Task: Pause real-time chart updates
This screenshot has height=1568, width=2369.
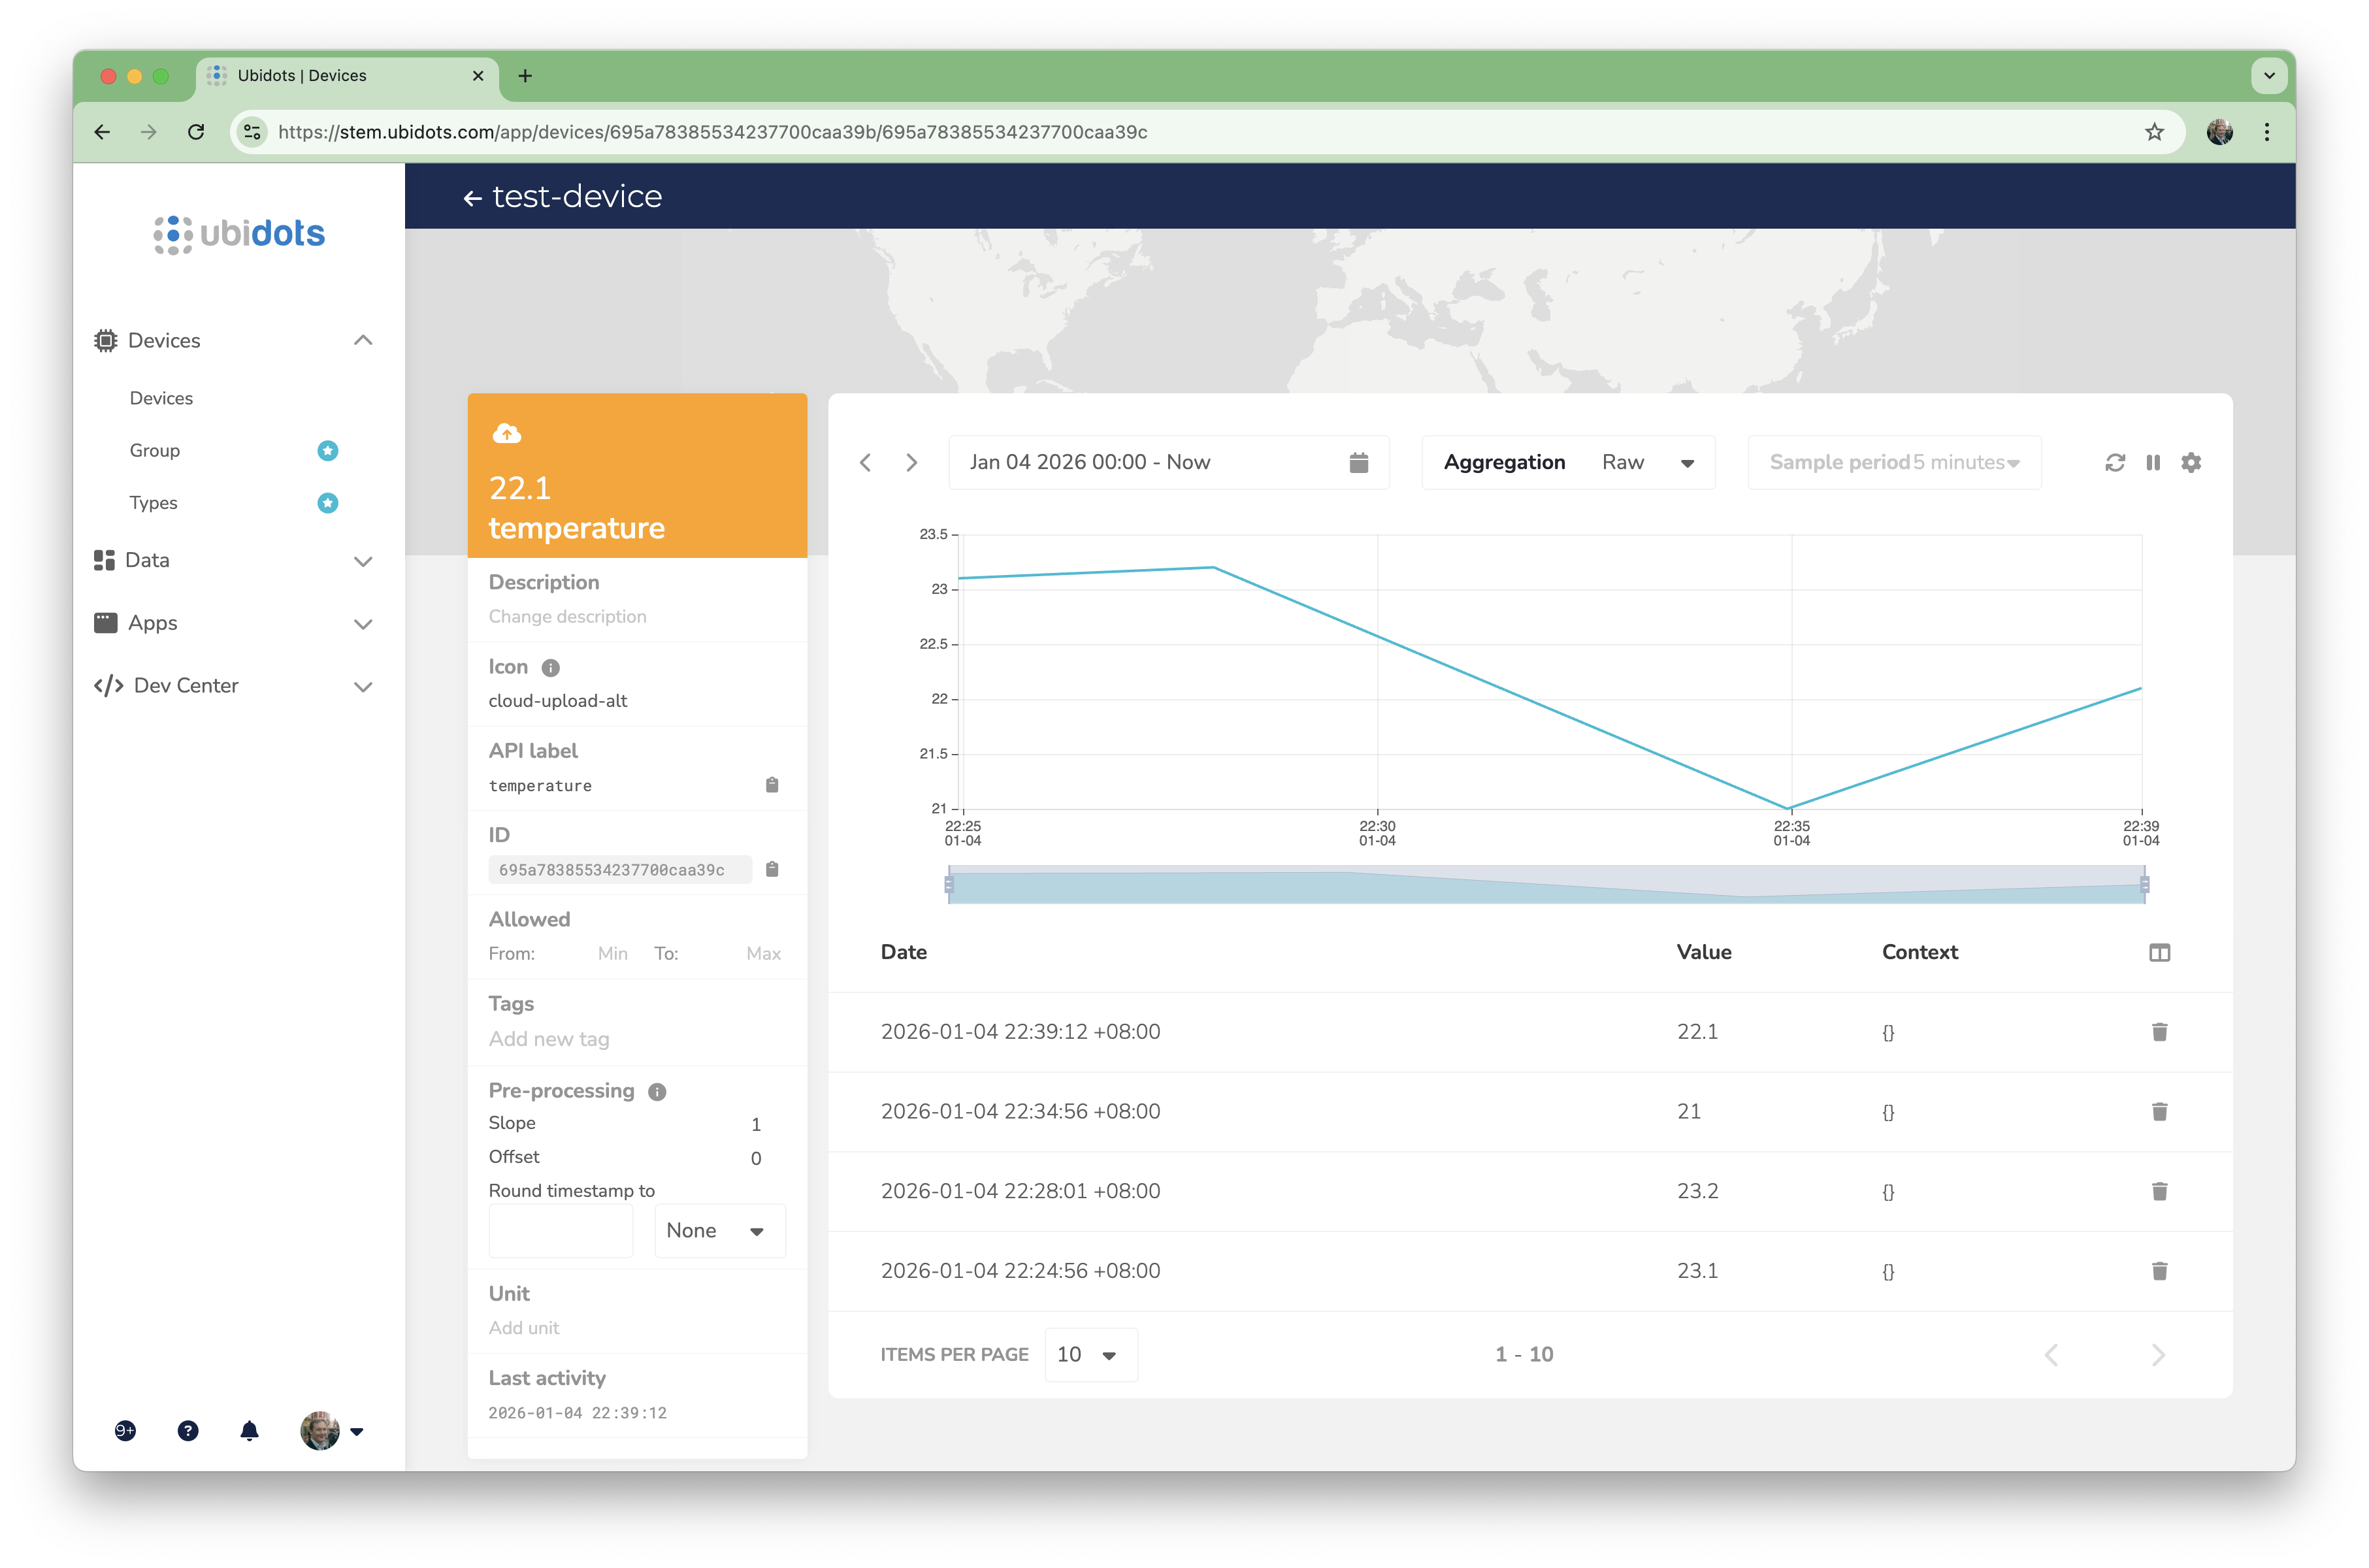Action: [x=2152, y=462]
